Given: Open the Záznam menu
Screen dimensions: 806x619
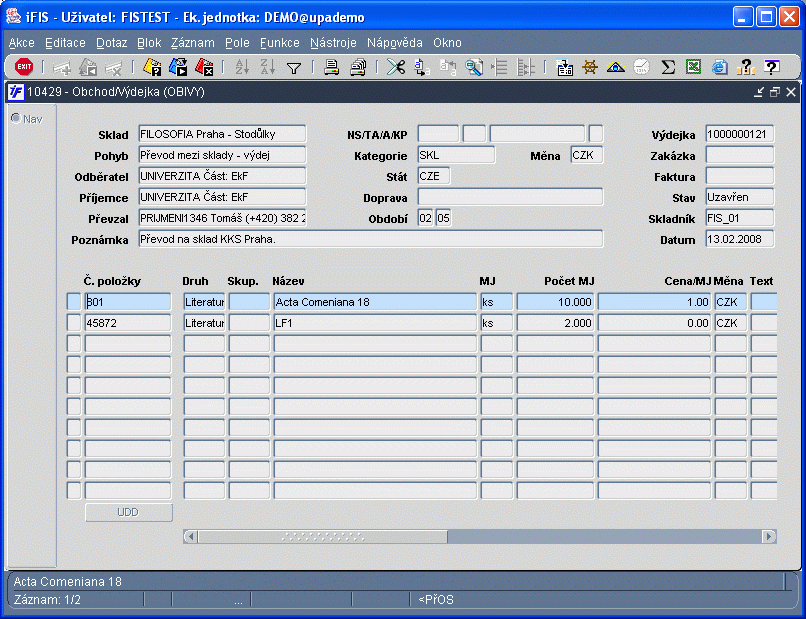Looking at the screenshot, I should 193,43.
